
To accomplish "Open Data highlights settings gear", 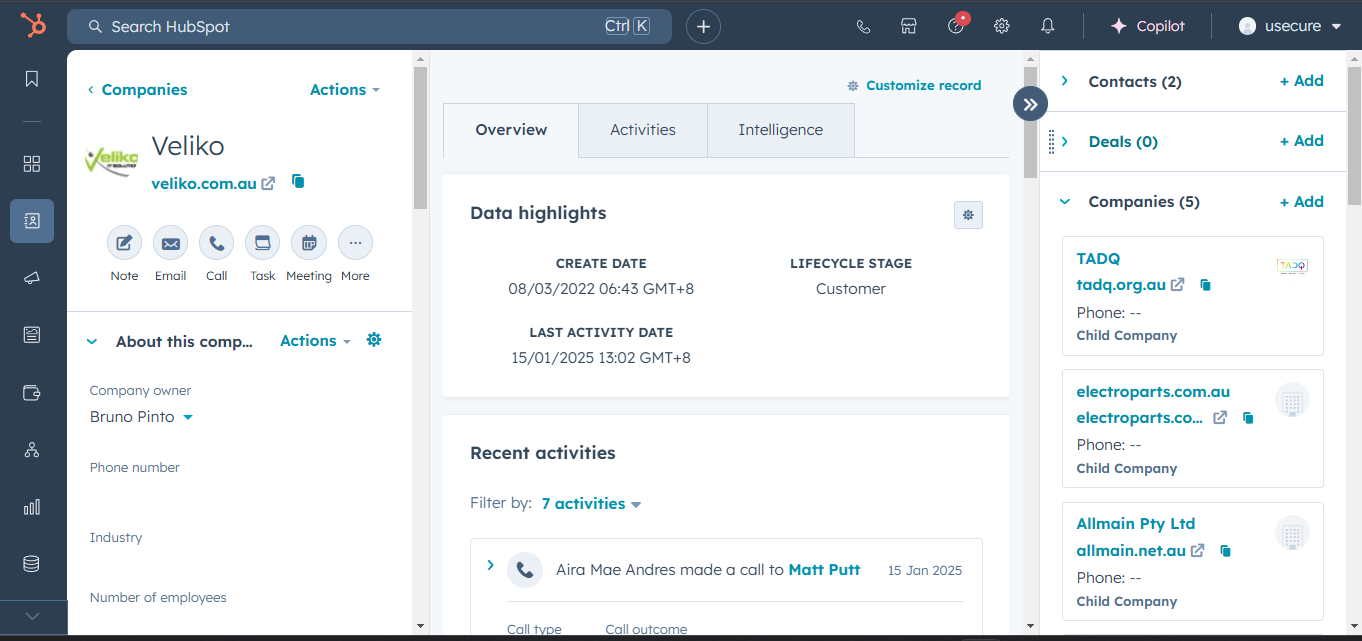I will pyautogui.click(x=968, y=214).
